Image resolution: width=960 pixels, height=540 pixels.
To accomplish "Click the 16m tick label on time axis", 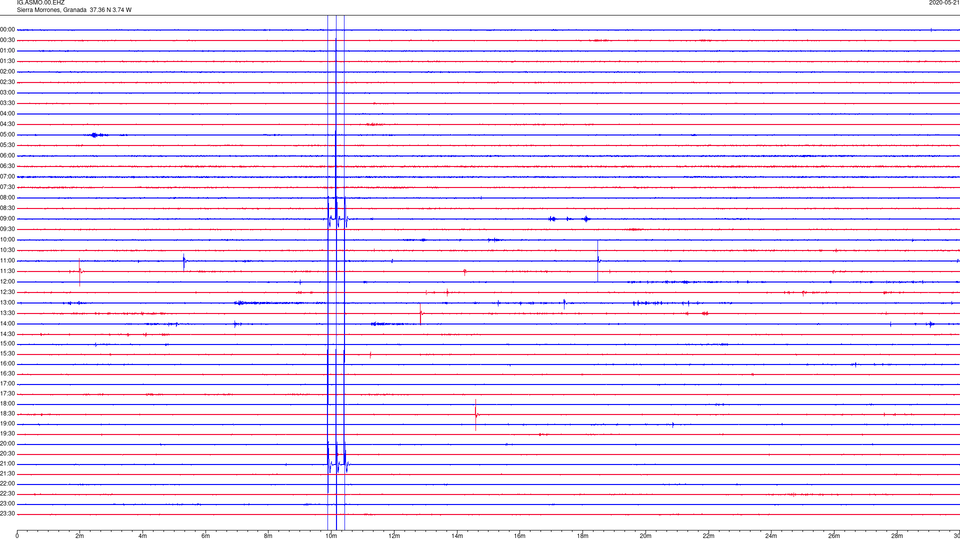I will (520, 536).
